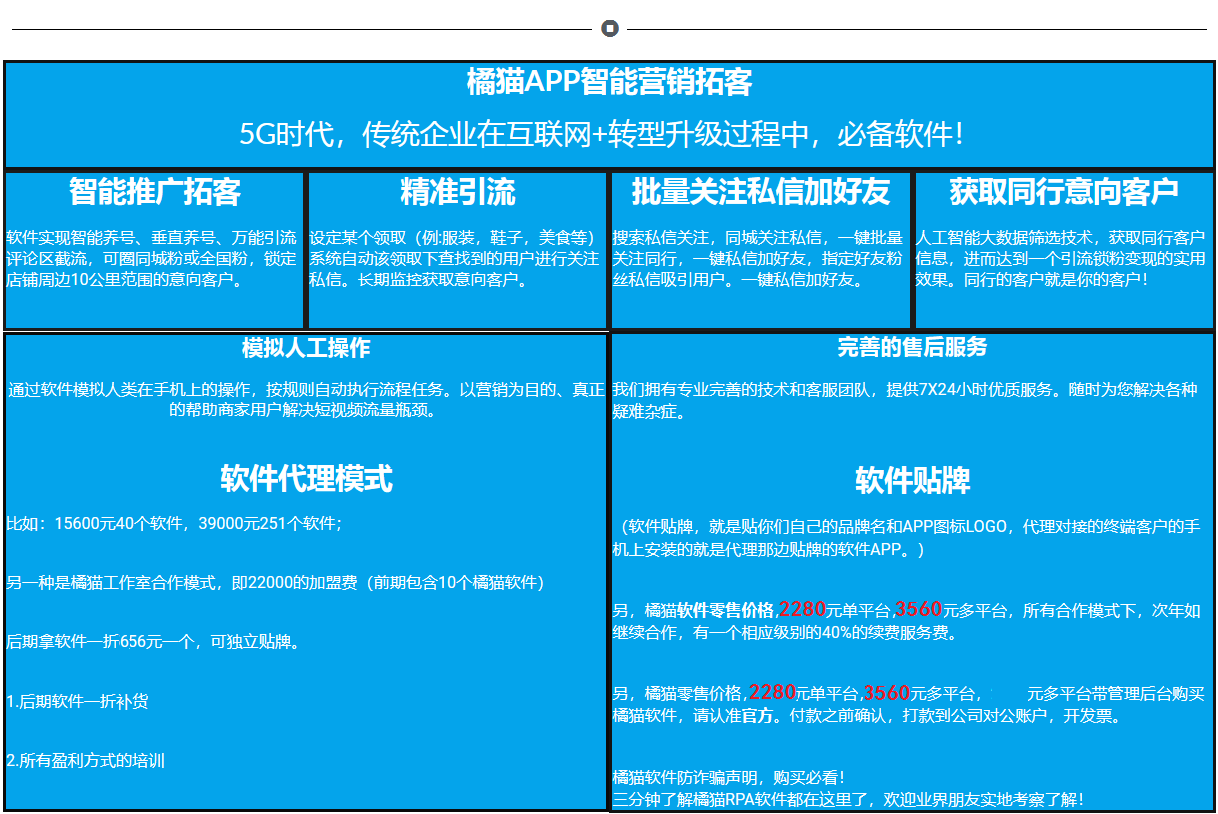1218x814 pixels.
Task: Click paragraph starting 通过软件模拟人类
Action: (306, 399)
